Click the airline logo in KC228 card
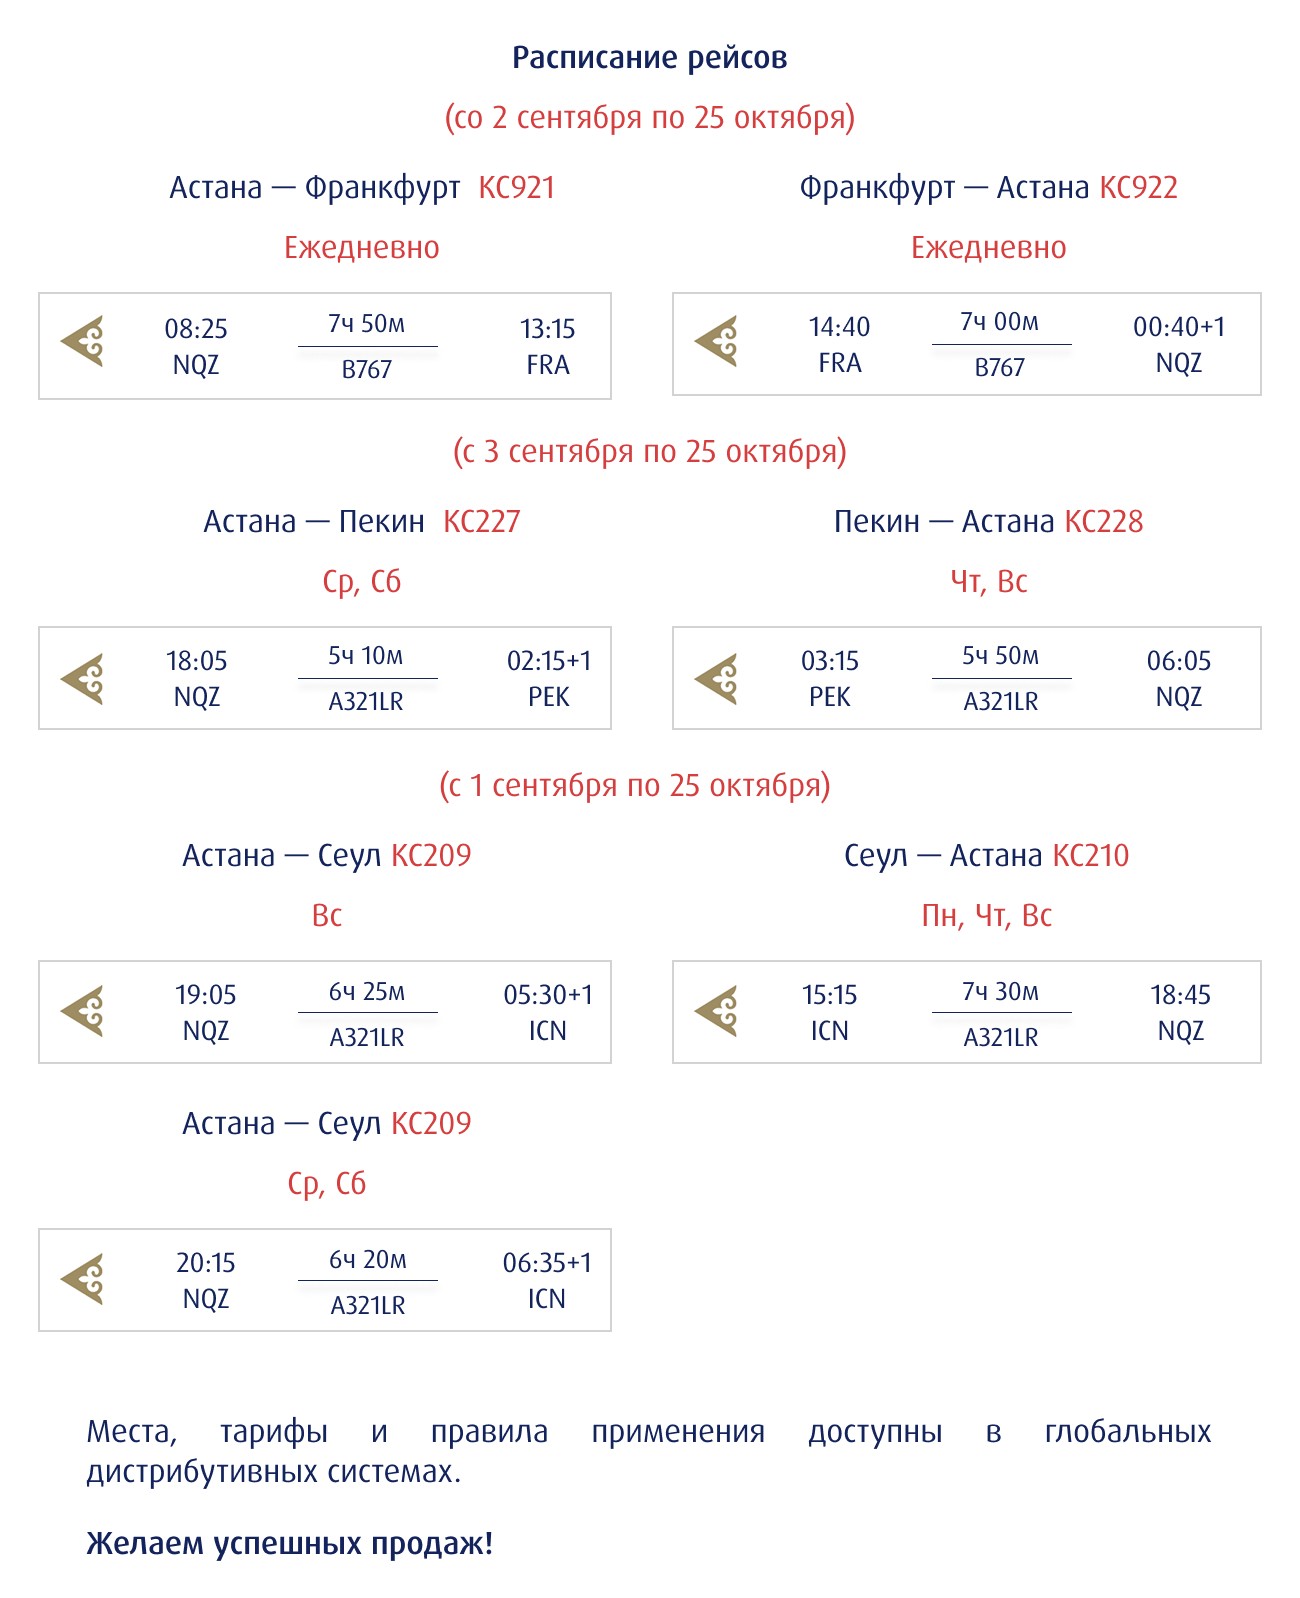This screenshot has height=1598, width=1300. coord(716,679)
